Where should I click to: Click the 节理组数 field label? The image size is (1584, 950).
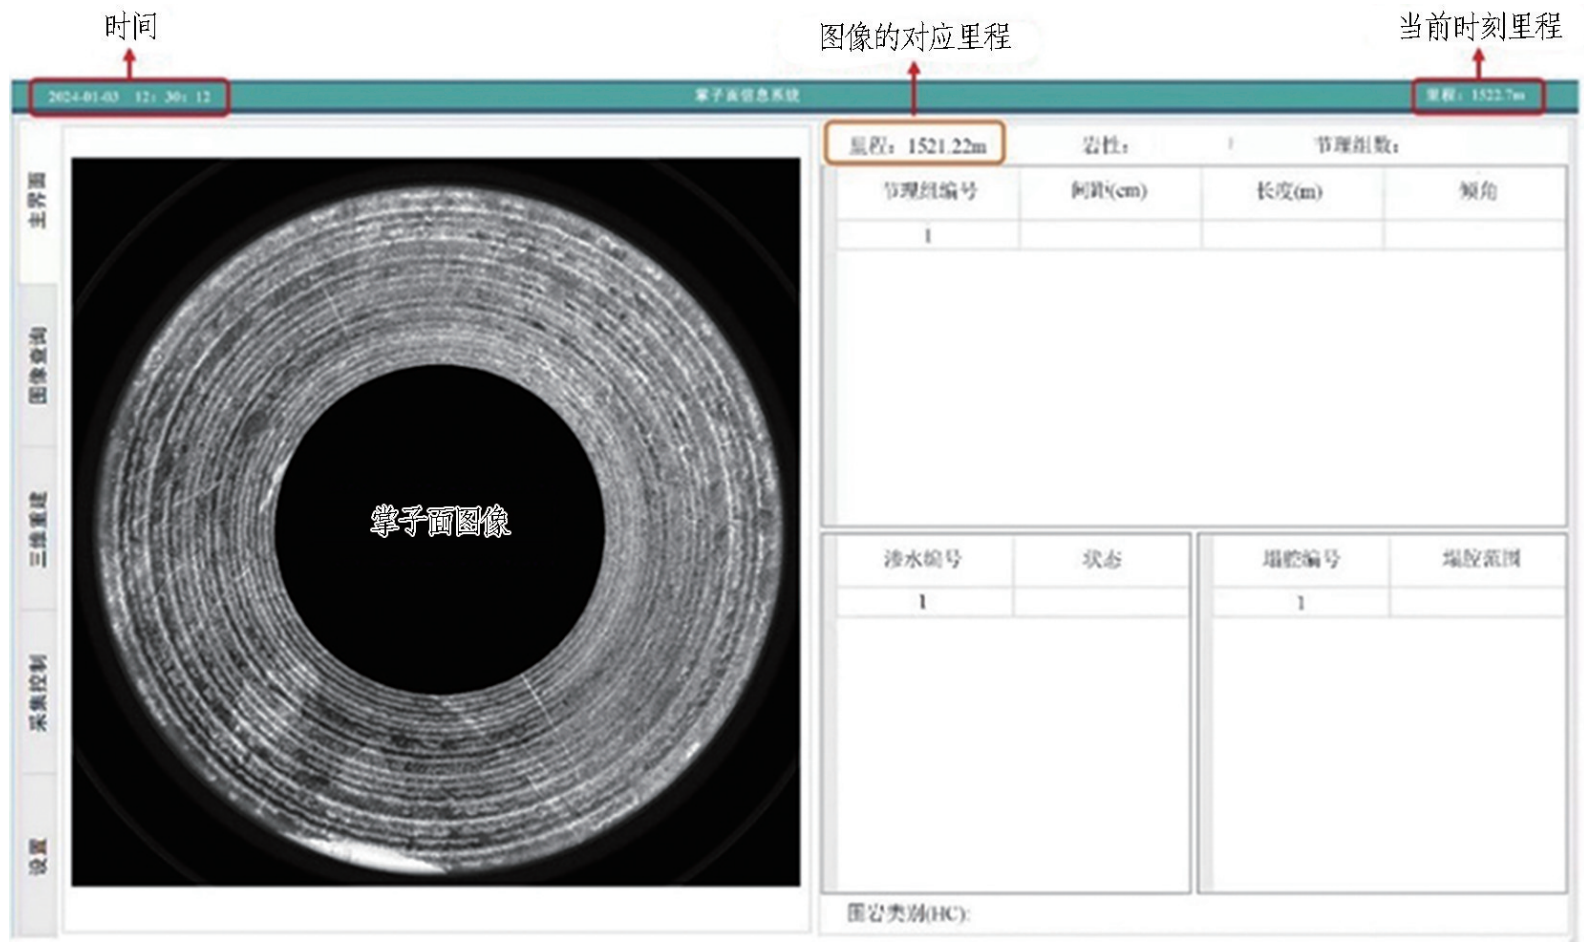point(1355,146)
